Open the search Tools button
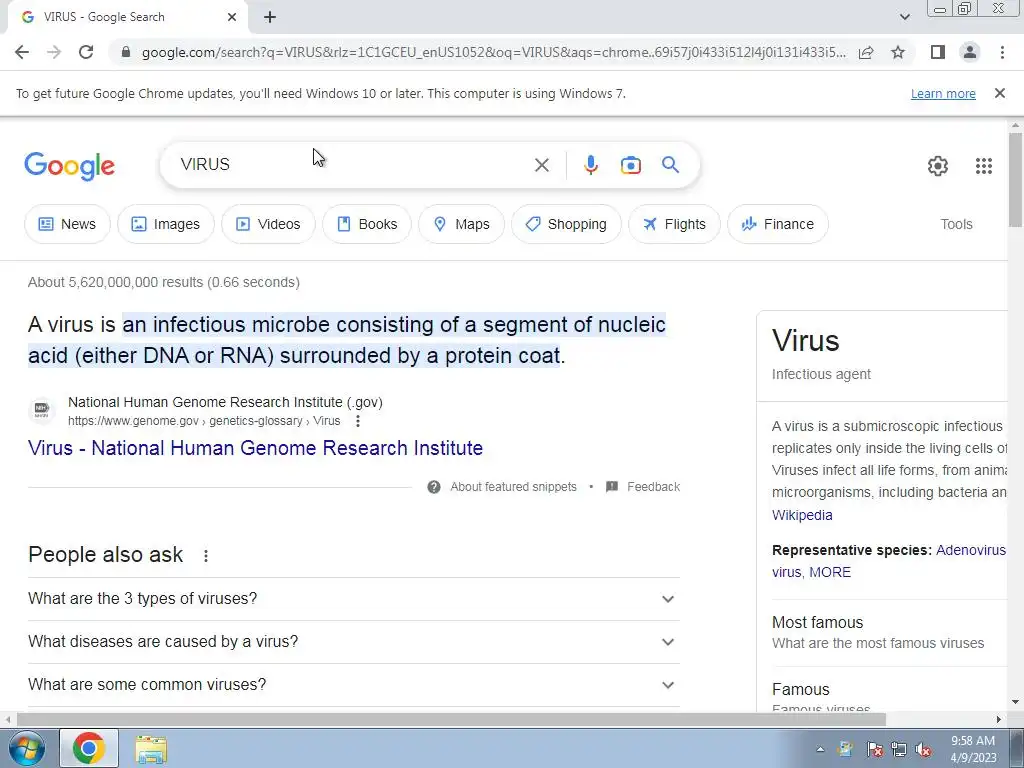Screen dimensions: 1024x768 point(956,224)
